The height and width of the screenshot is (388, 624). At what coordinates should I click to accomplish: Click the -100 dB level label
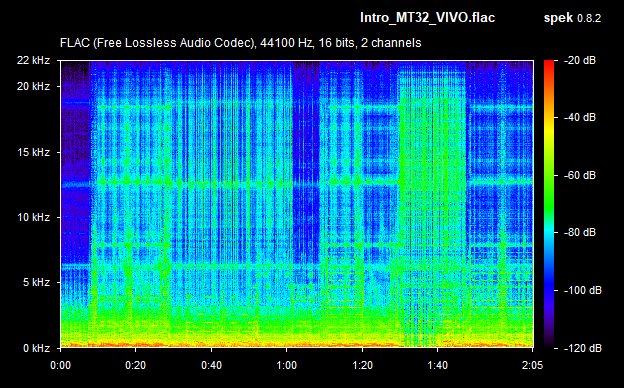point(583,290)
